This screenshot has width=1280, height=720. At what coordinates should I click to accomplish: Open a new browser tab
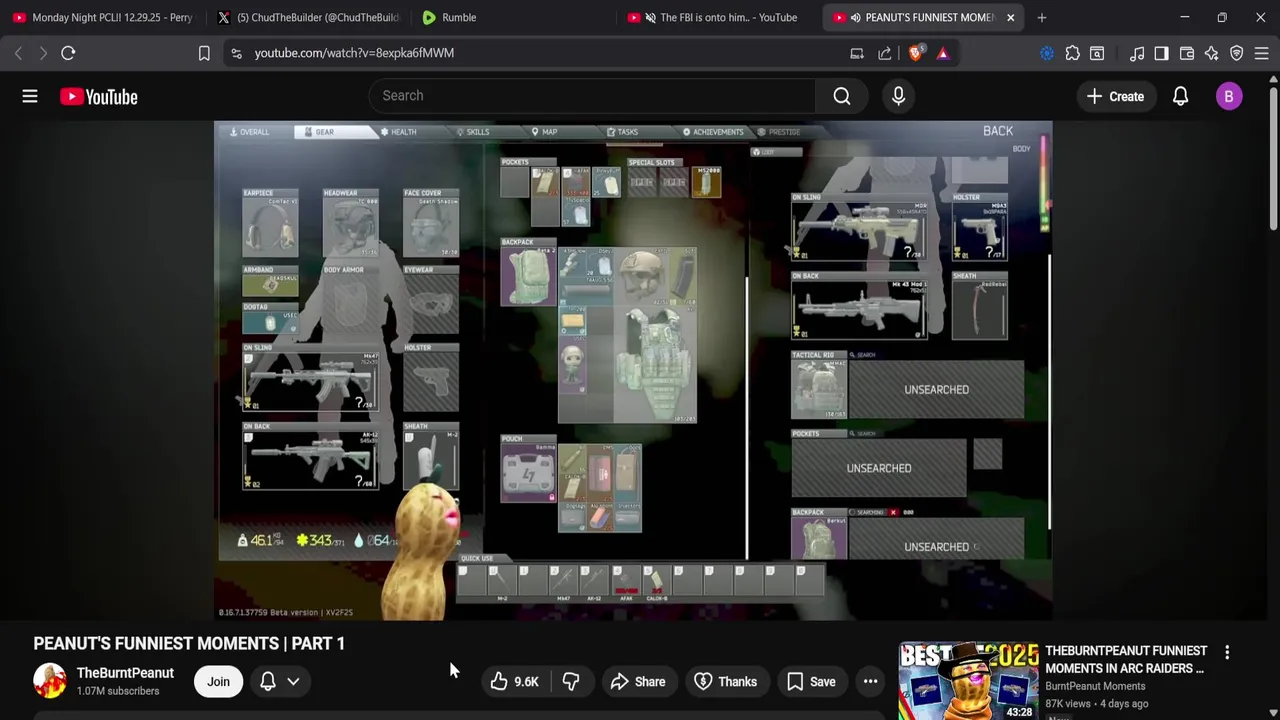(1041, 17)
